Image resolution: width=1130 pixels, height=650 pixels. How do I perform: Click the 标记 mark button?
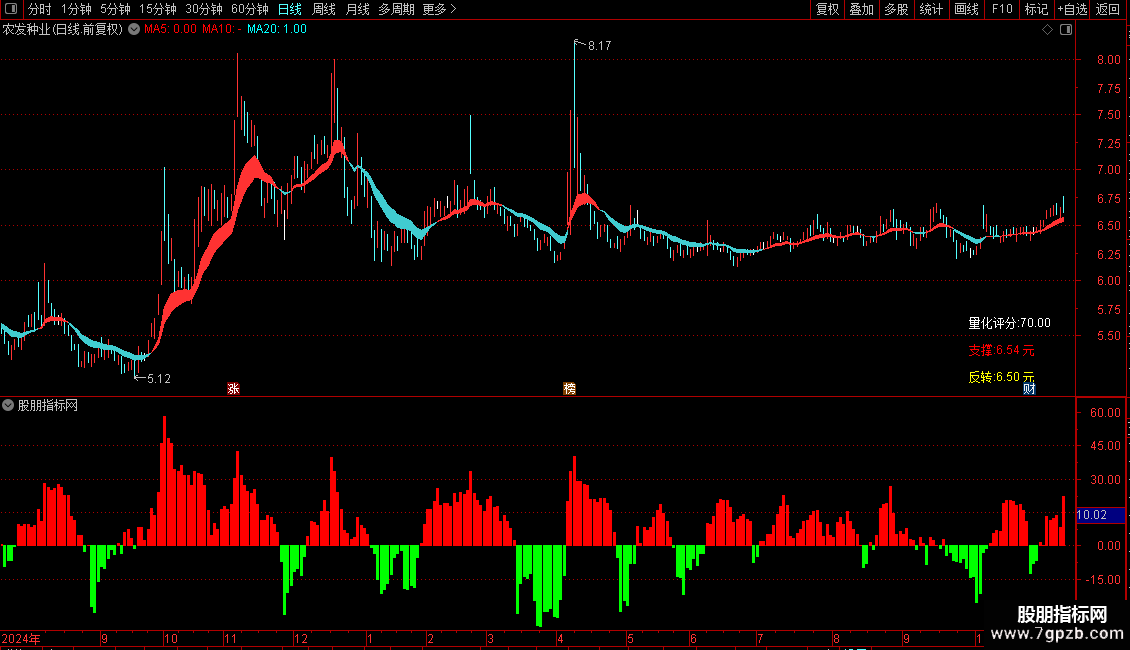pyautogui.click(x=1036, y=9)
